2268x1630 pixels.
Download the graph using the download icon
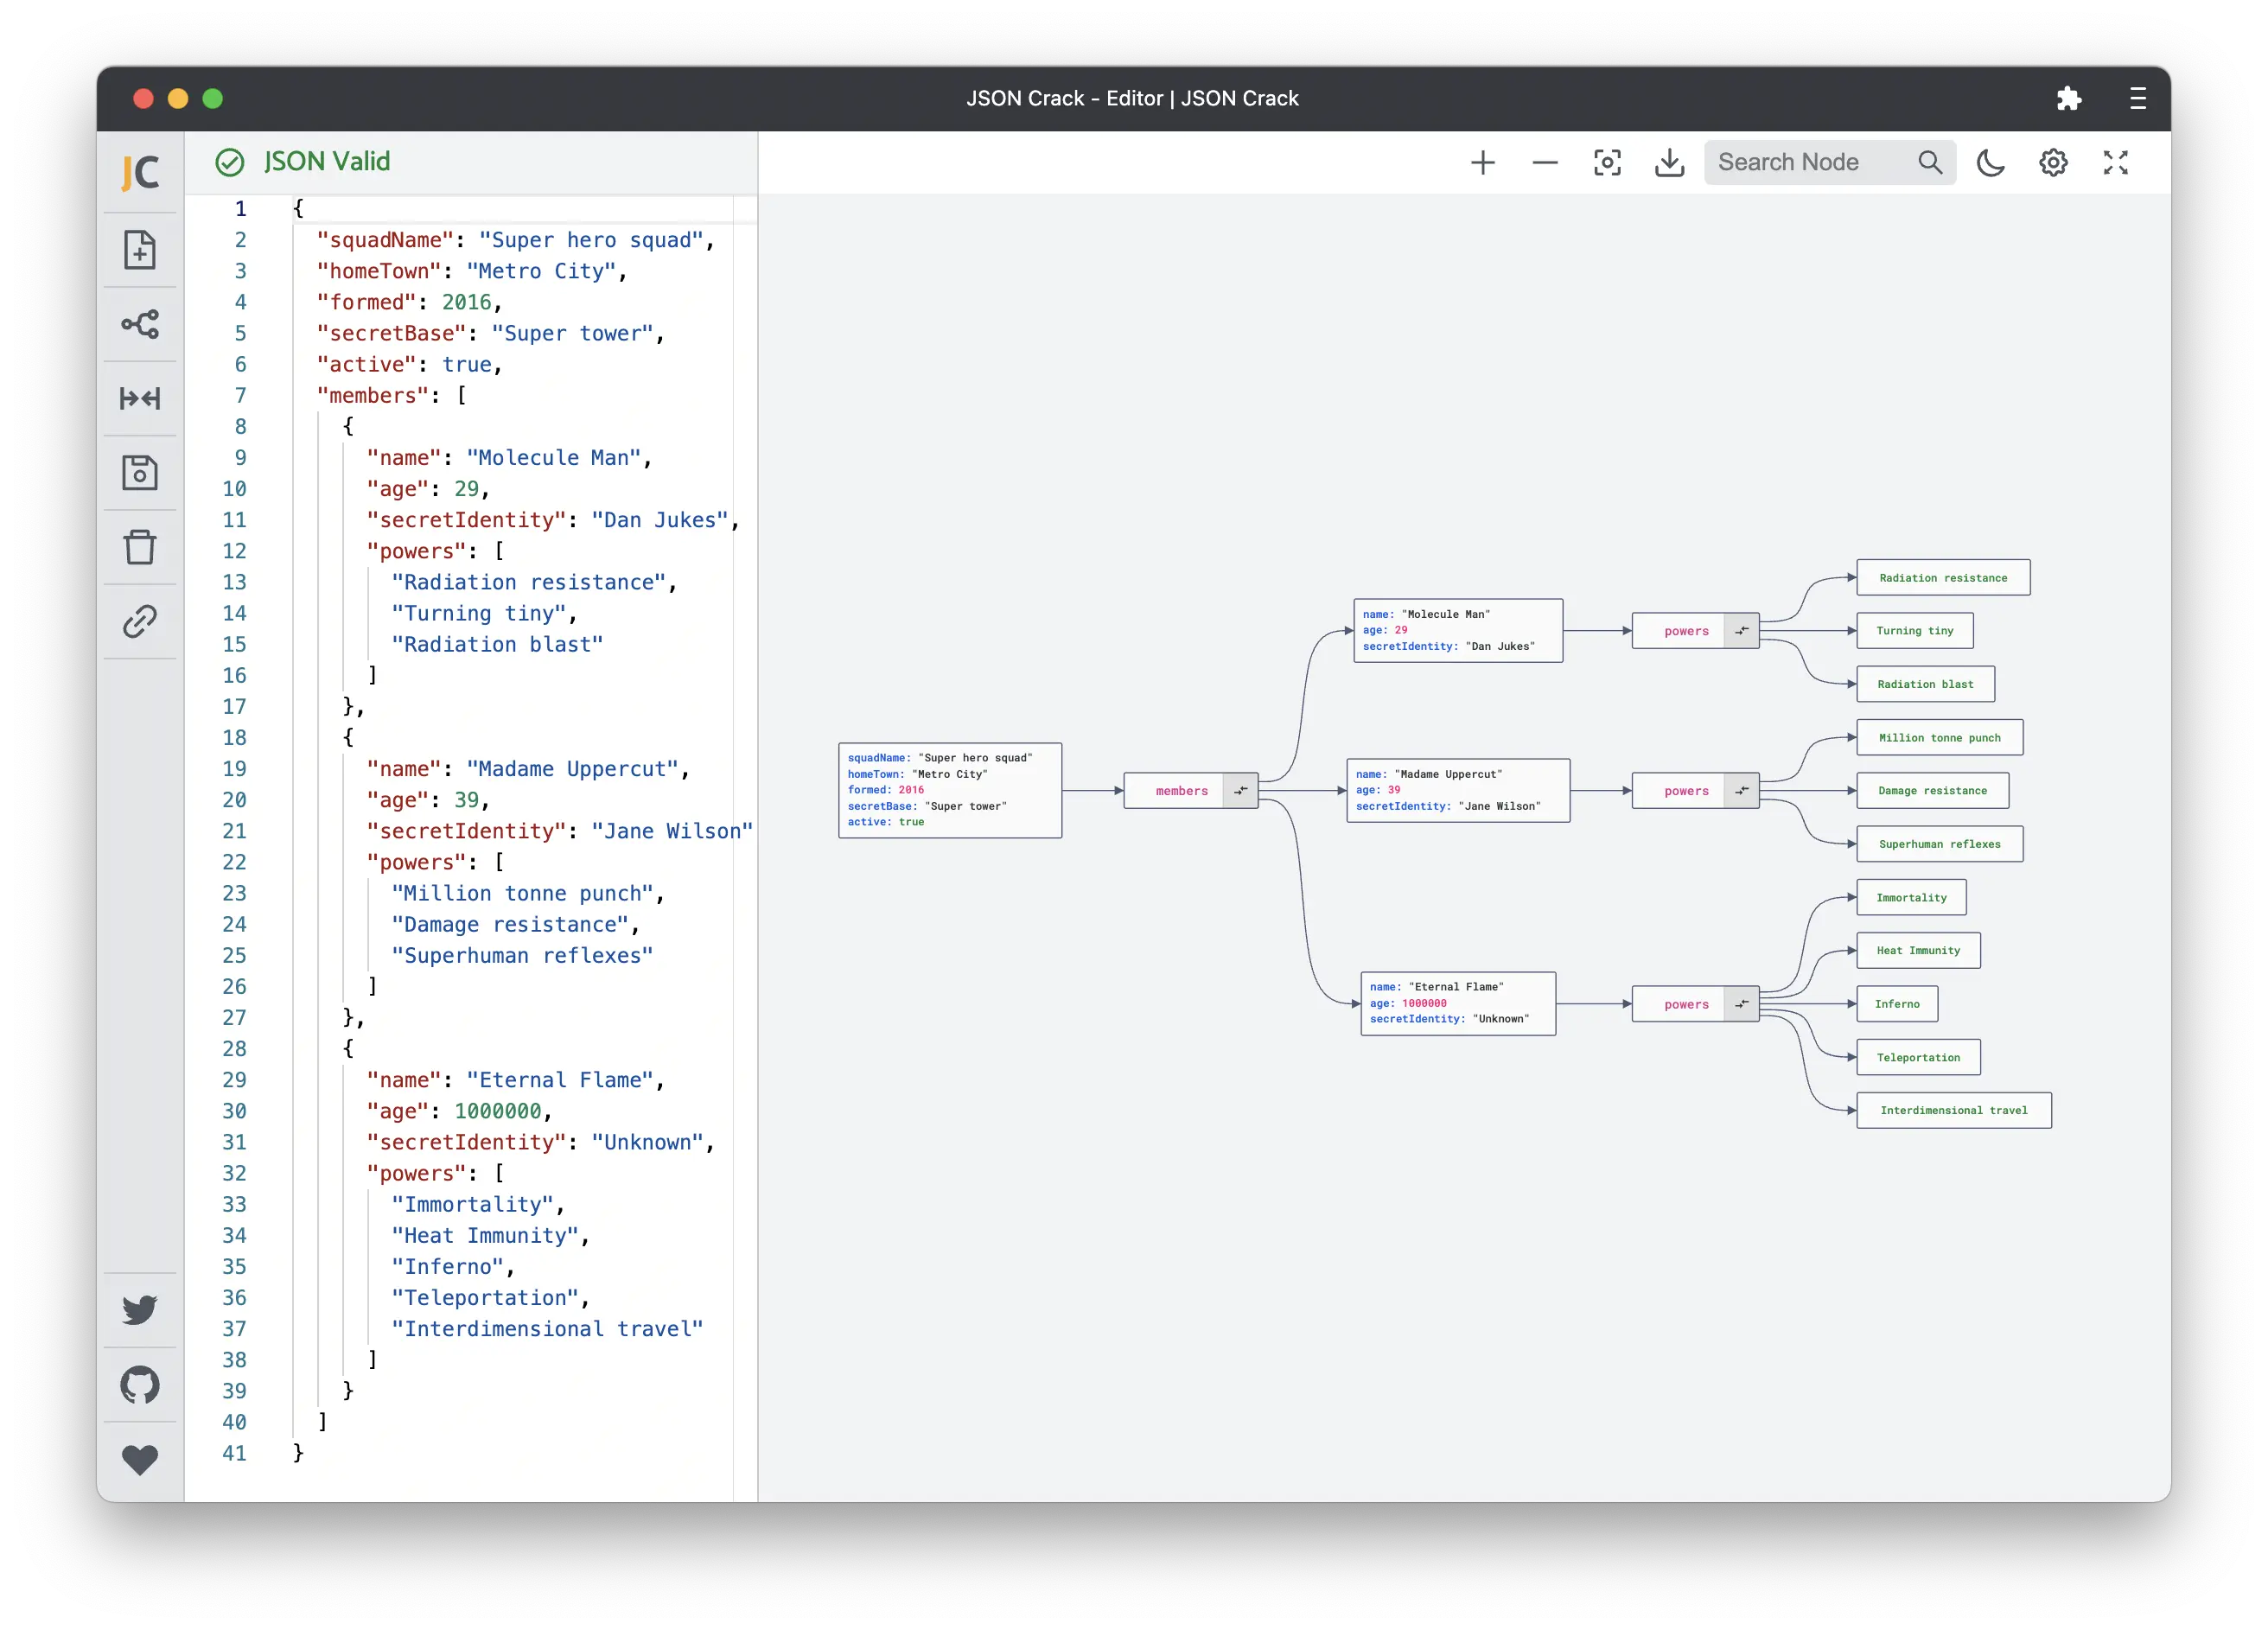point(1668,162)
